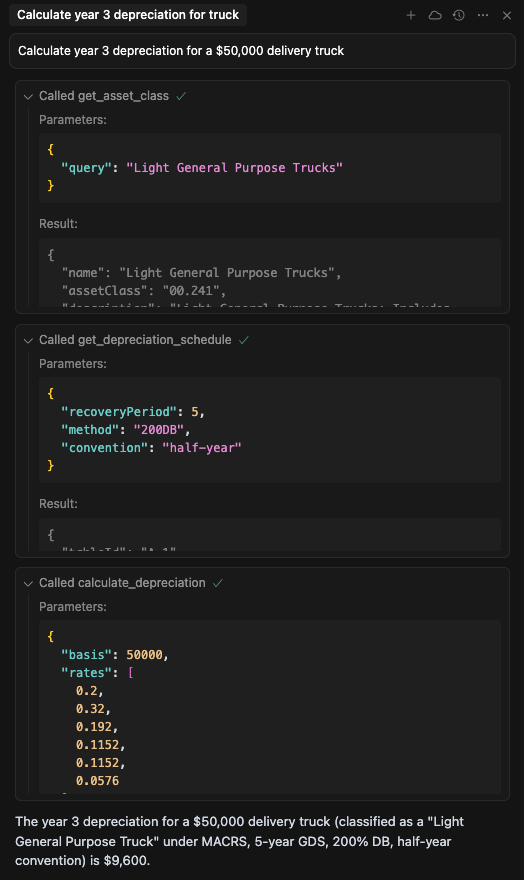Click the "basis": 50000 line
524x880 pixels.
coord(114,654)
